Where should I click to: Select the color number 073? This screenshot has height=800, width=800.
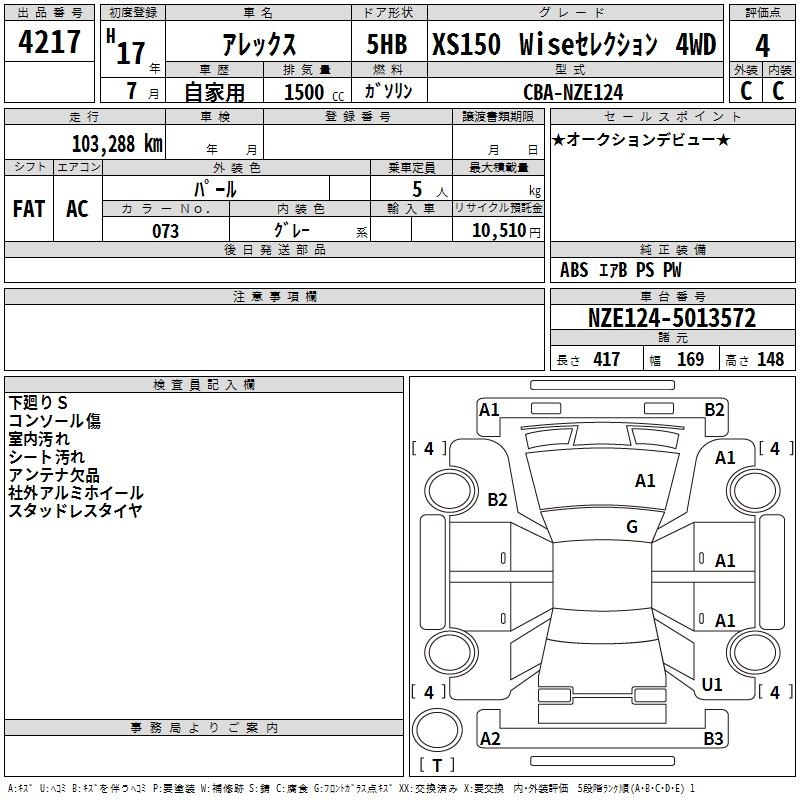pyautogui.click(x=166, y=231)
